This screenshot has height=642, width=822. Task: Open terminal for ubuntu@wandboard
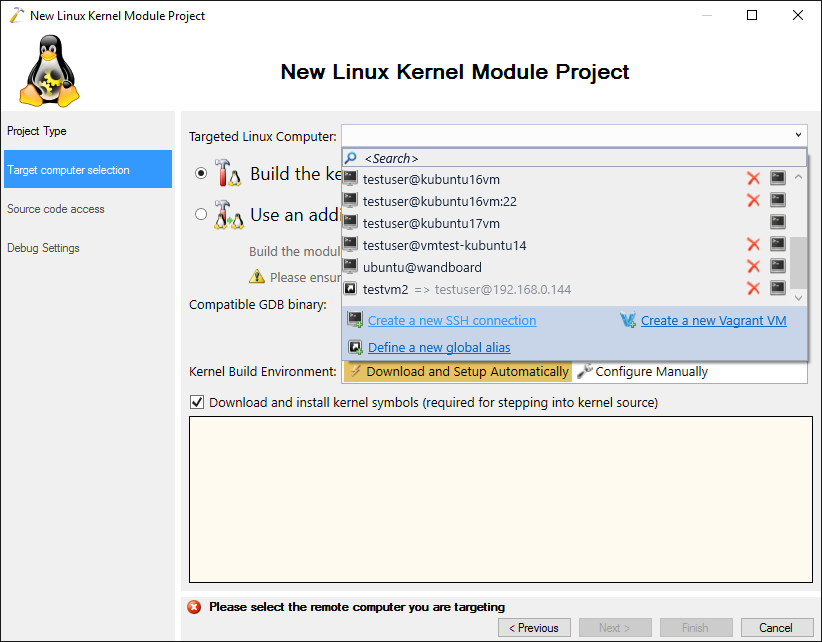click(778, 266)
